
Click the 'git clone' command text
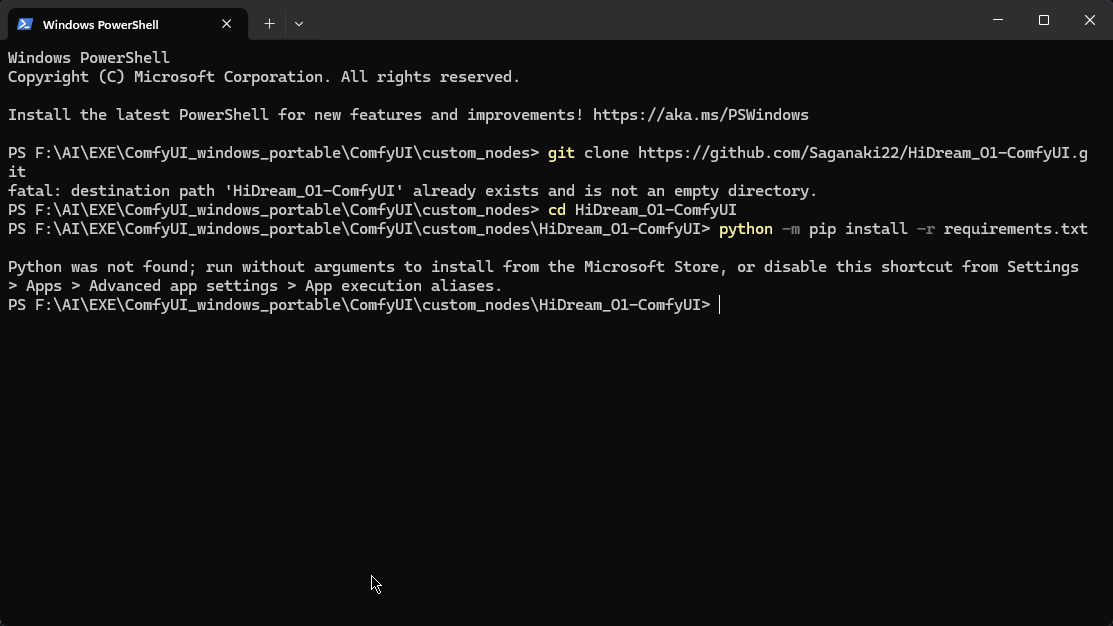(x=588, y=153)
